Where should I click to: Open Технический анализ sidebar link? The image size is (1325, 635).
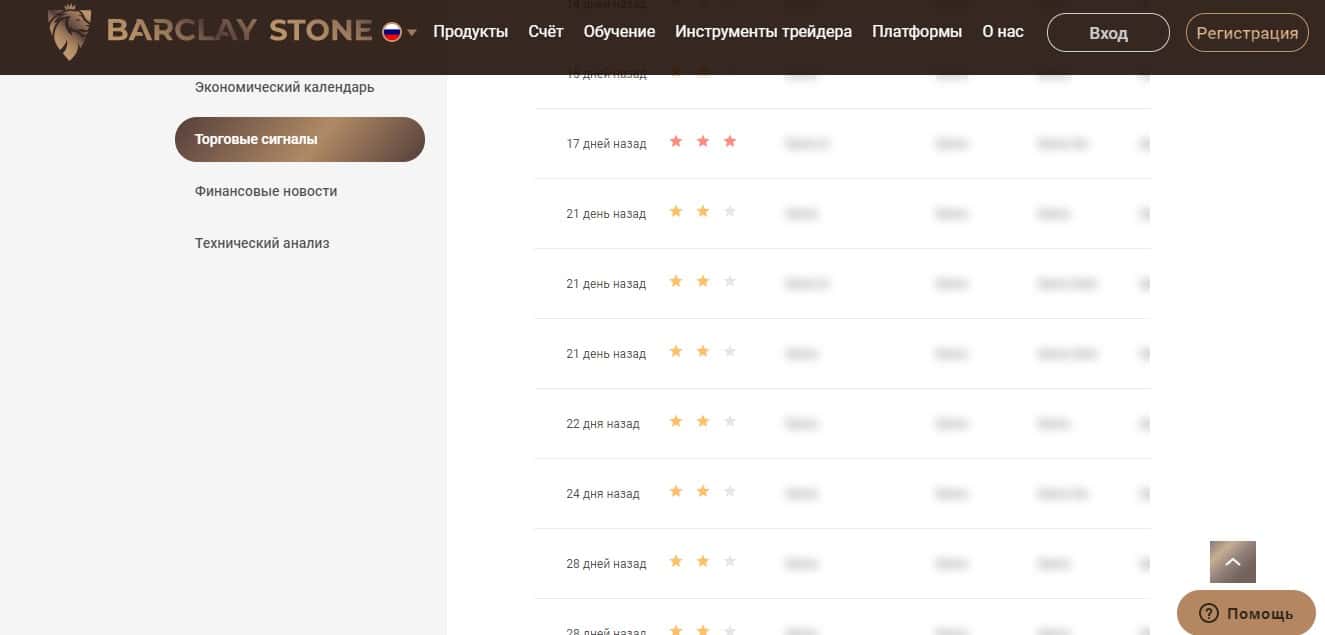[262, 243]
